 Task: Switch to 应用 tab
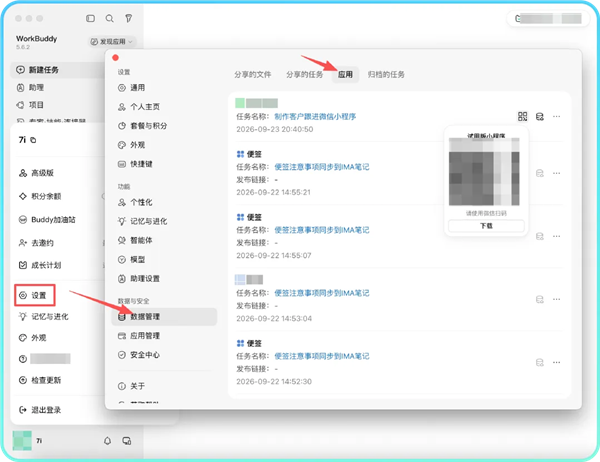tap(346, 75)
